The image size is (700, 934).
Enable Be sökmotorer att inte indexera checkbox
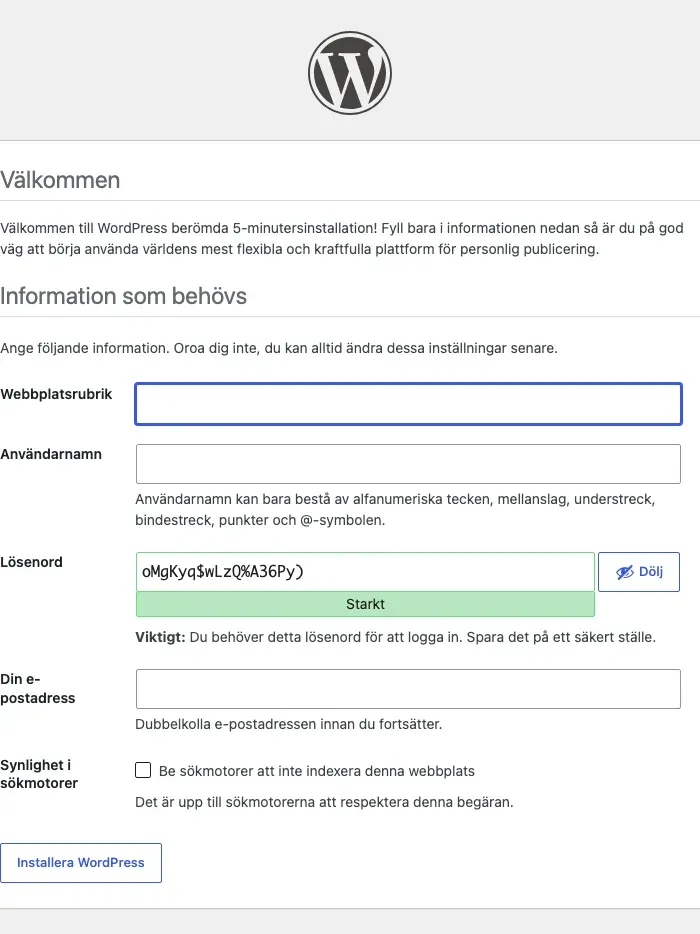point(143,770)
